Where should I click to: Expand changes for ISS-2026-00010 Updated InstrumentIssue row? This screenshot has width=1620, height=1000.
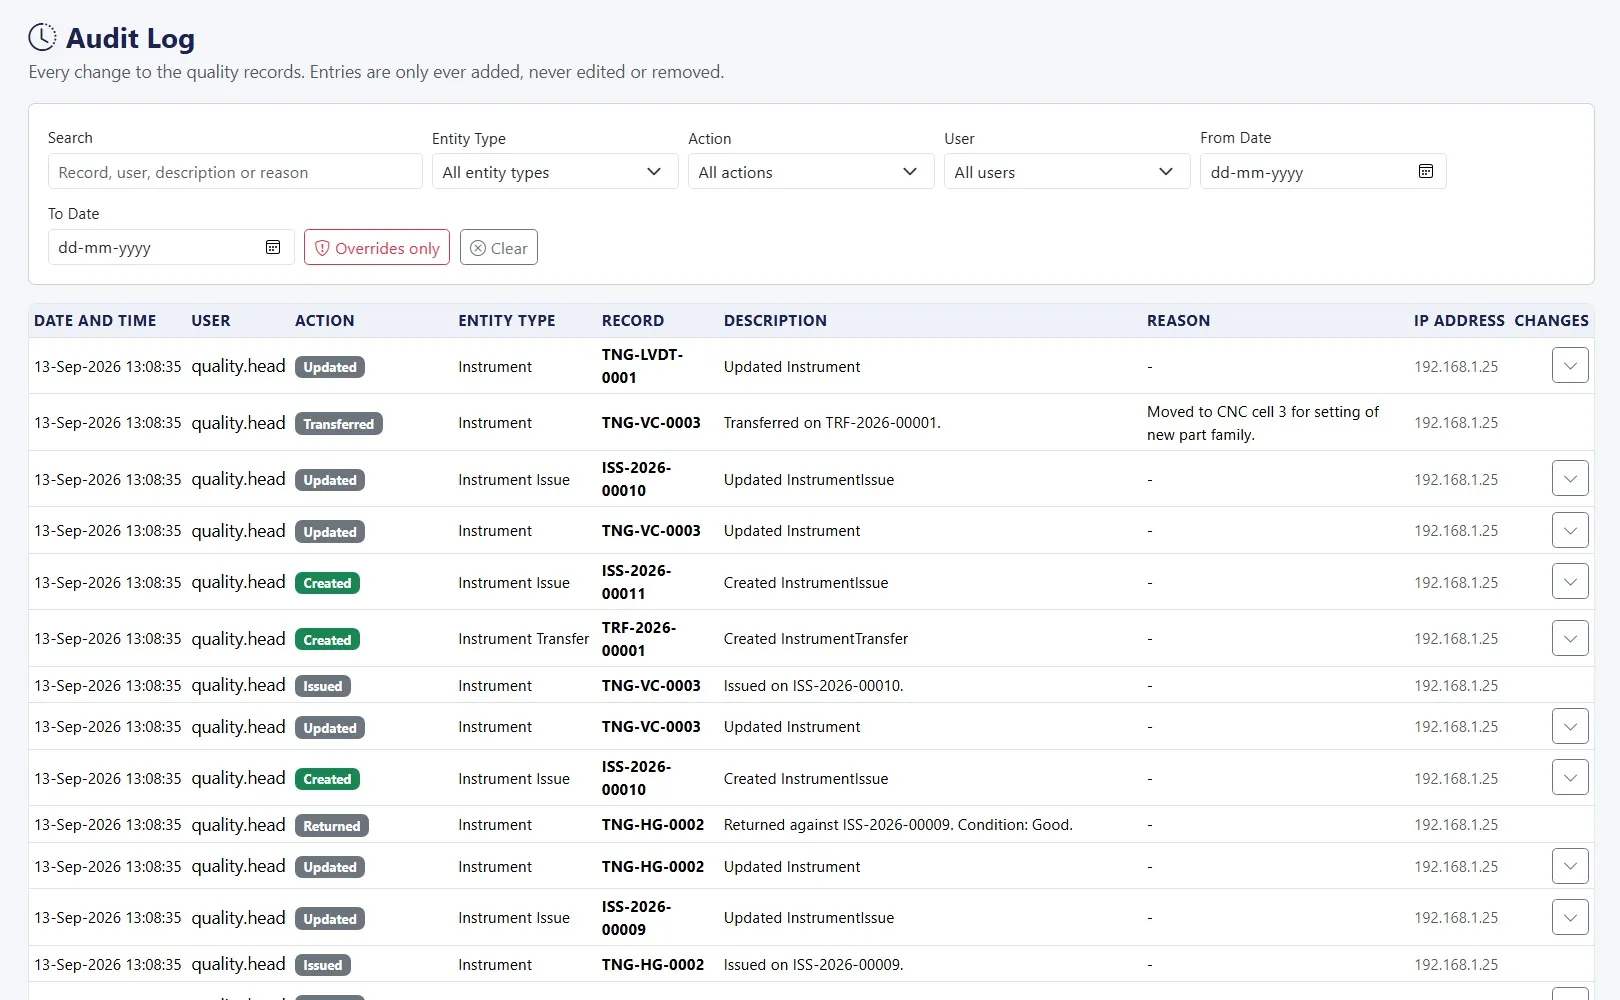(x=1570, y=479)
